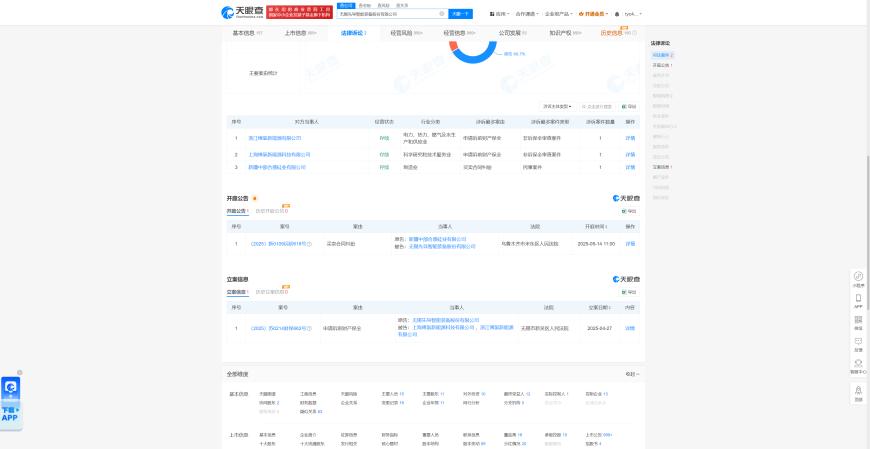Show the WeChat QR code icon
This screenshot has width=870, height=449.
coord(858,321)
